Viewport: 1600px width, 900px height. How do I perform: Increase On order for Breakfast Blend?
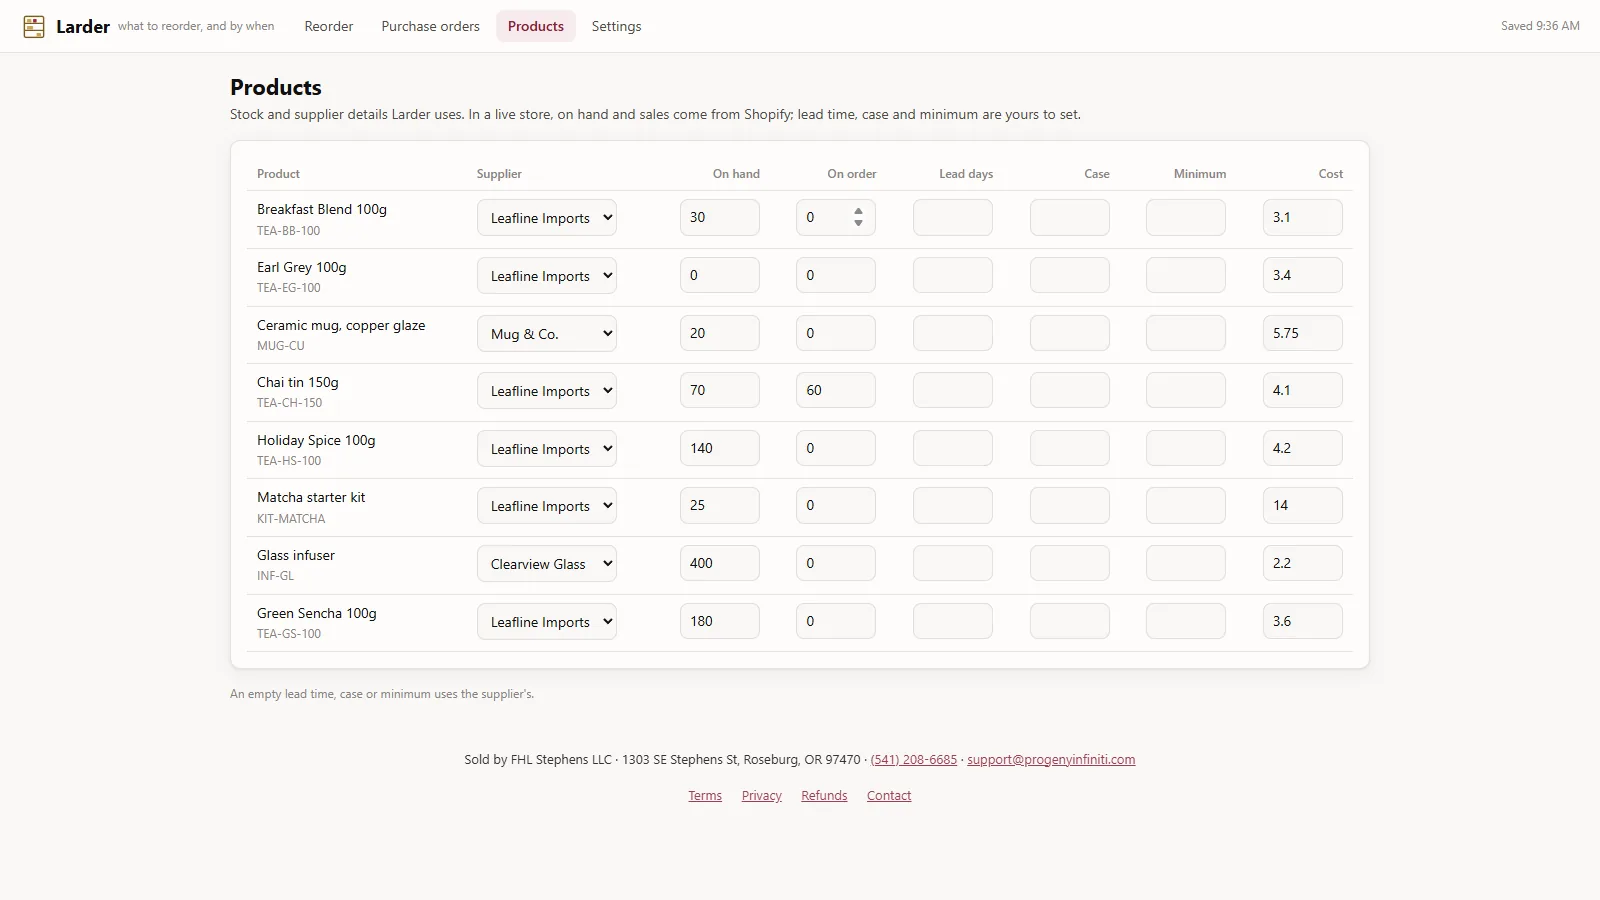click(858, 211)
